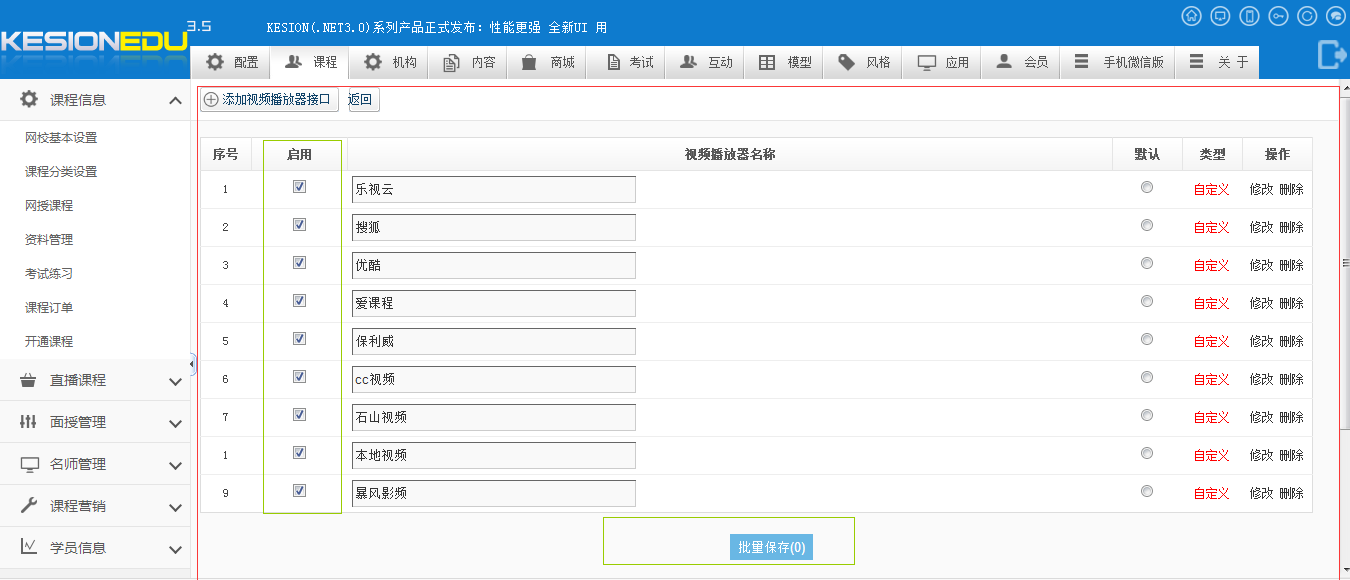
Task: Click the circular refresh icon at top right
Action: point(1307,16)
